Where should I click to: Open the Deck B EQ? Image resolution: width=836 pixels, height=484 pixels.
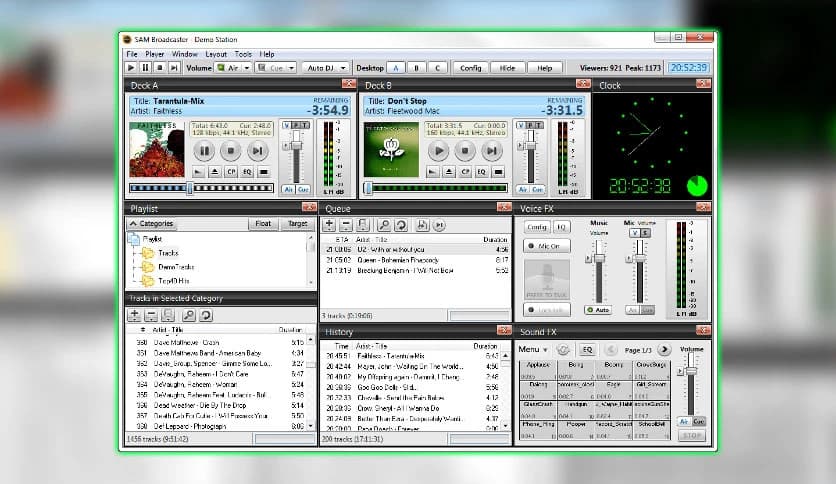pos(481,172)
